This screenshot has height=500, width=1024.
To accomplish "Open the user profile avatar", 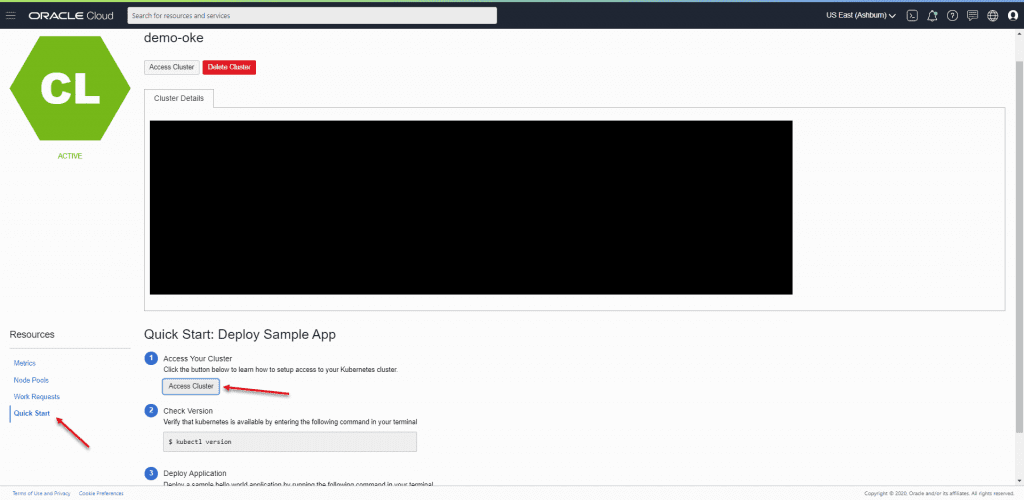I will click(x=1013, y=15).
